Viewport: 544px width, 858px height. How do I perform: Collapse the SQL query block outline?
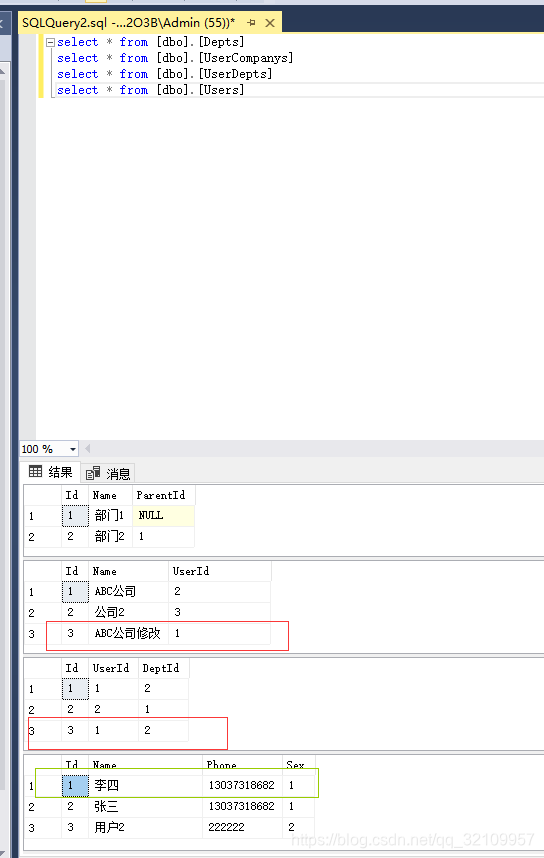50,43
